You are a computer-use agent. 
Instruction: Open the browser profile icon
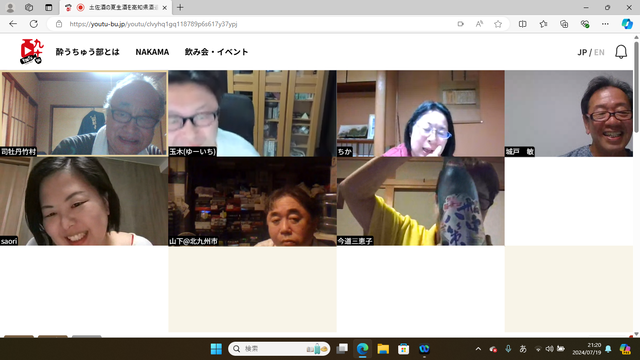click(x=10, y=8)
